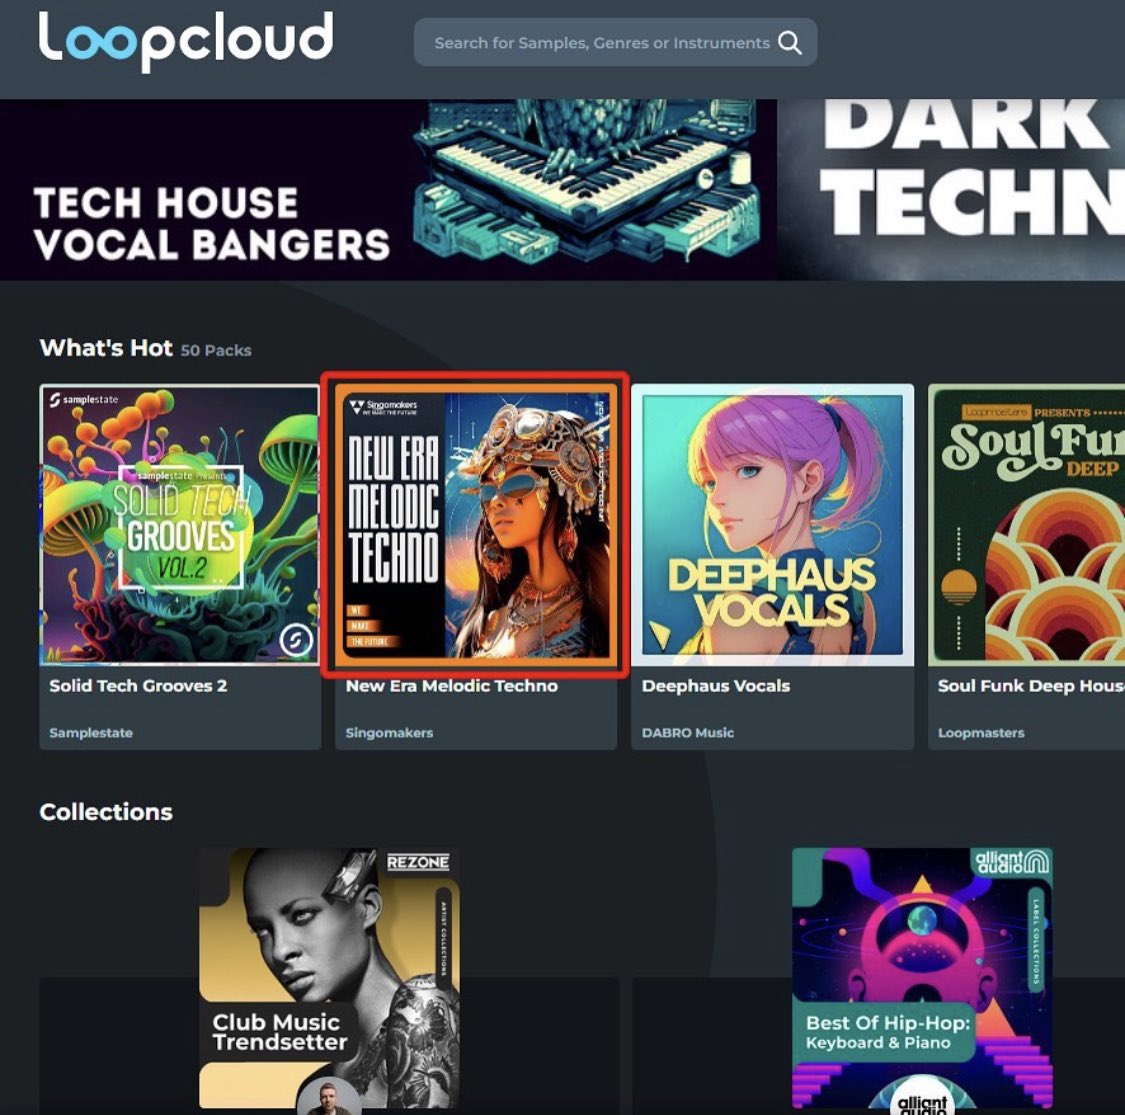1125x1115 pixels.
Task: Click the New Era Melodic Techno title
Action: click(x=451, y=686)
